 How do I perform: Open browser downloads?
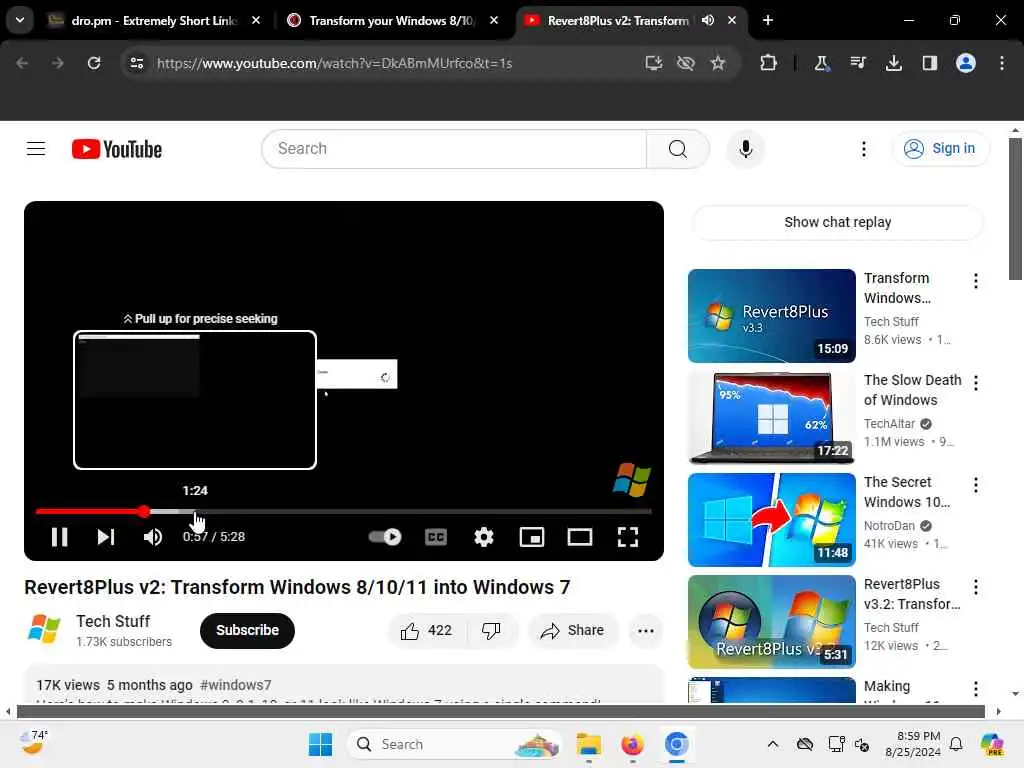[893, 63]
